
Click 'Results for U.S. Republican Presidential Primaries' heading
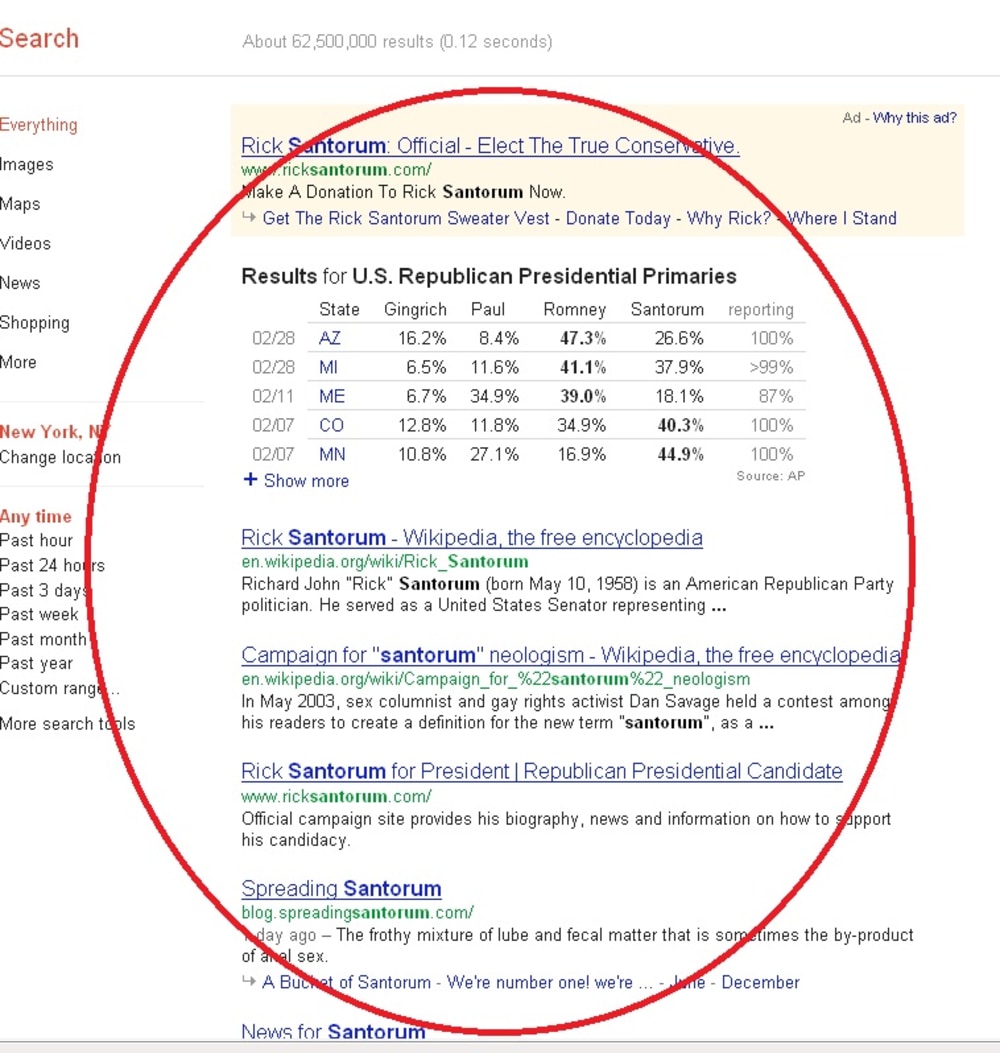(489, 276)
